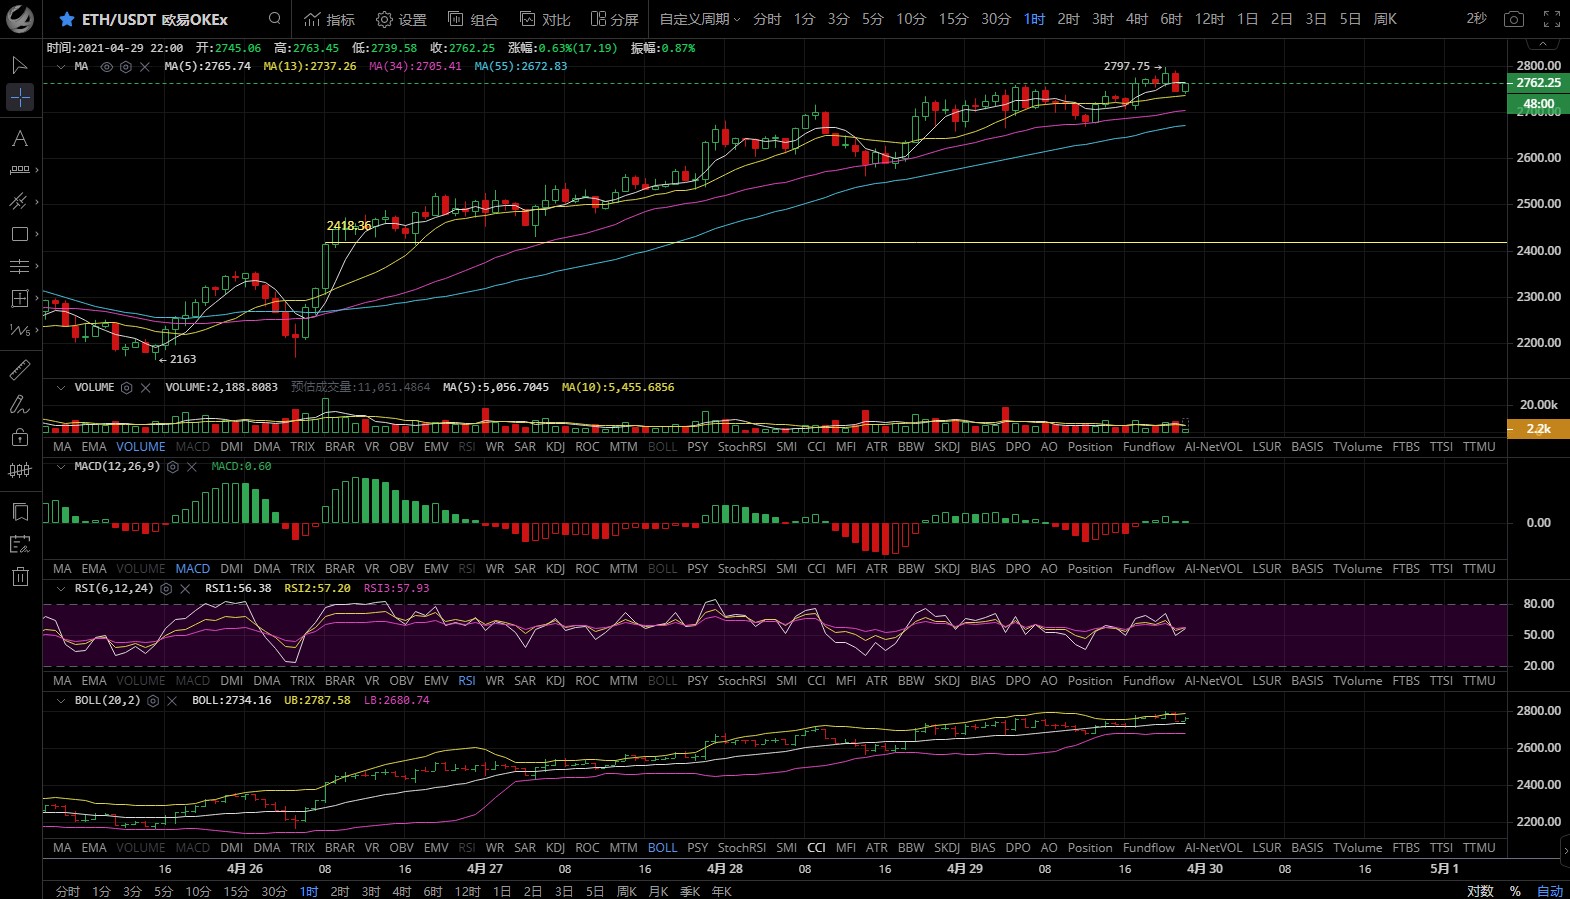
Task: Open the 自定义周期 custom period dropdown
Action: coord(699,19)
